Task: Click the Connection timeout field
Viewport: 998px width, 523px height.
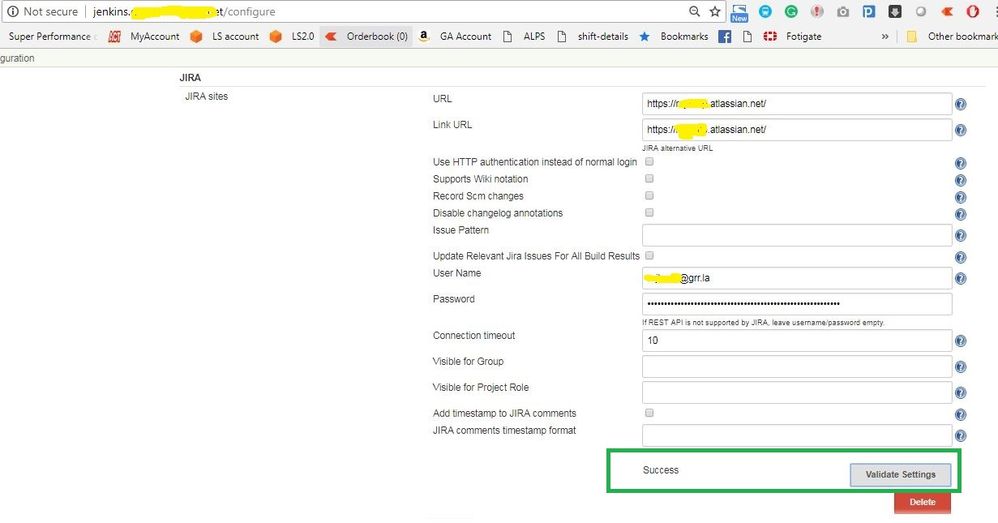Action: click(797, 340)
